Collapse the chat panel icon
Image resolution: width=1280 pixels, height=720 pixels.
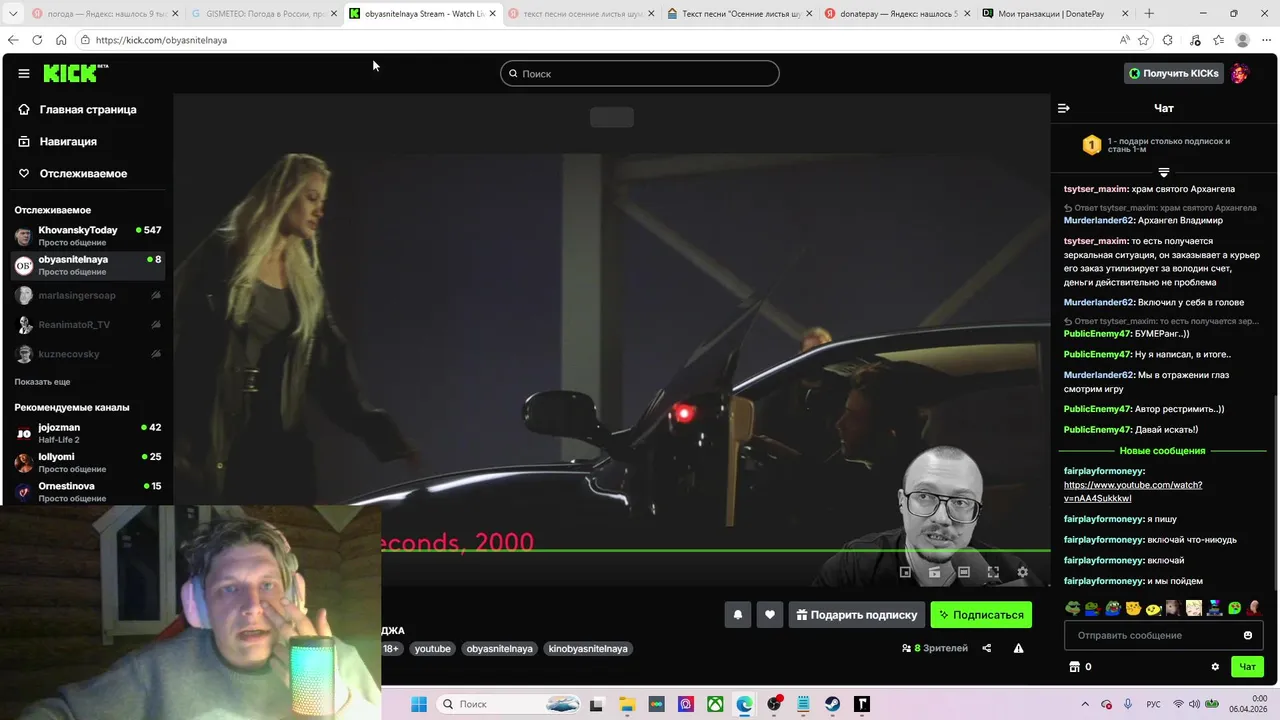[x=1064, y=108]
